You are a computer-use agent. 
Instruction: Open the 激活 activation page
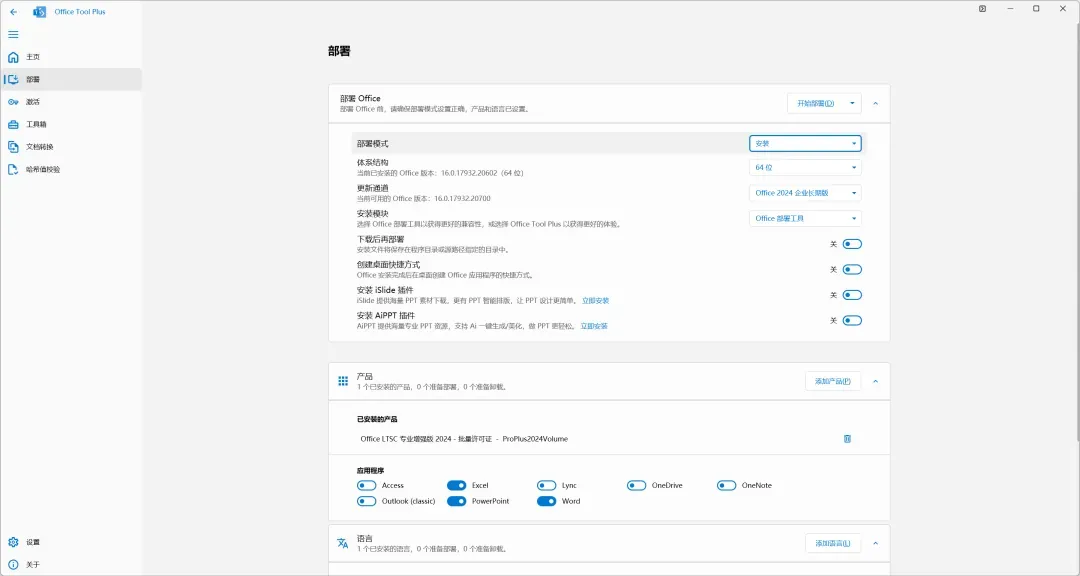coord(71,102)
